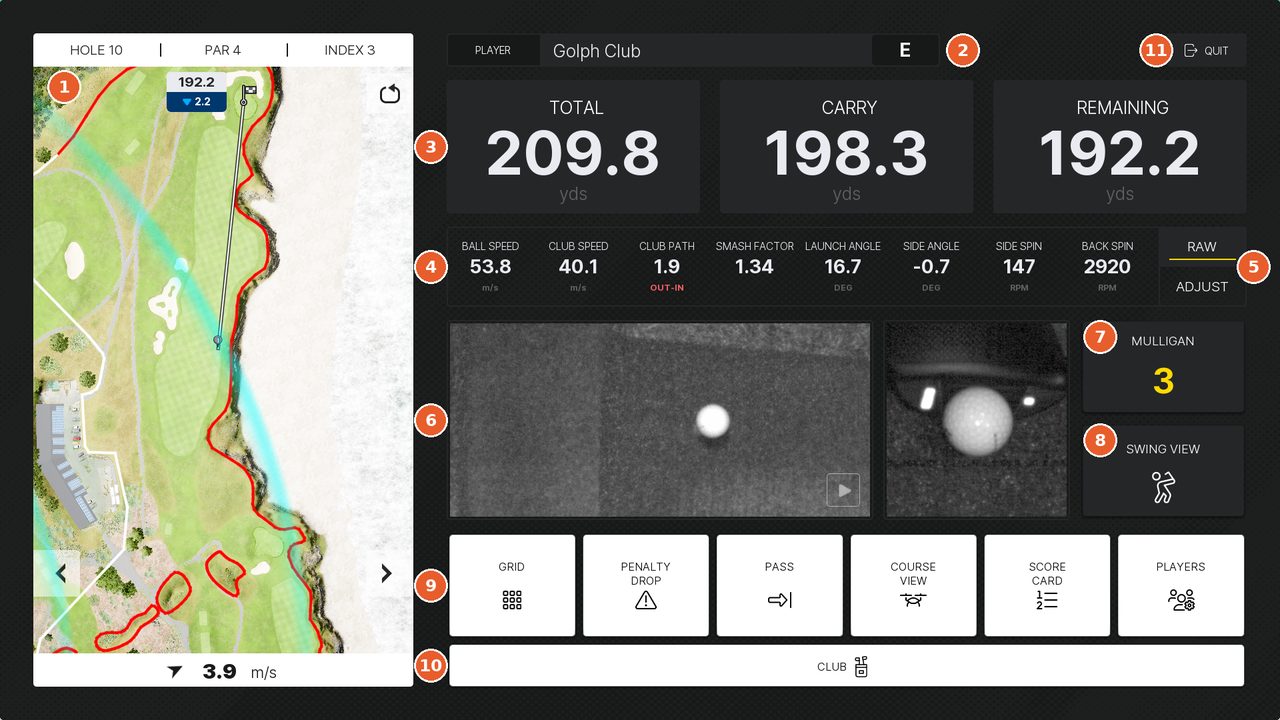
Task: Switch to ADJUST data tab
Action: (x=1202, y=286)
